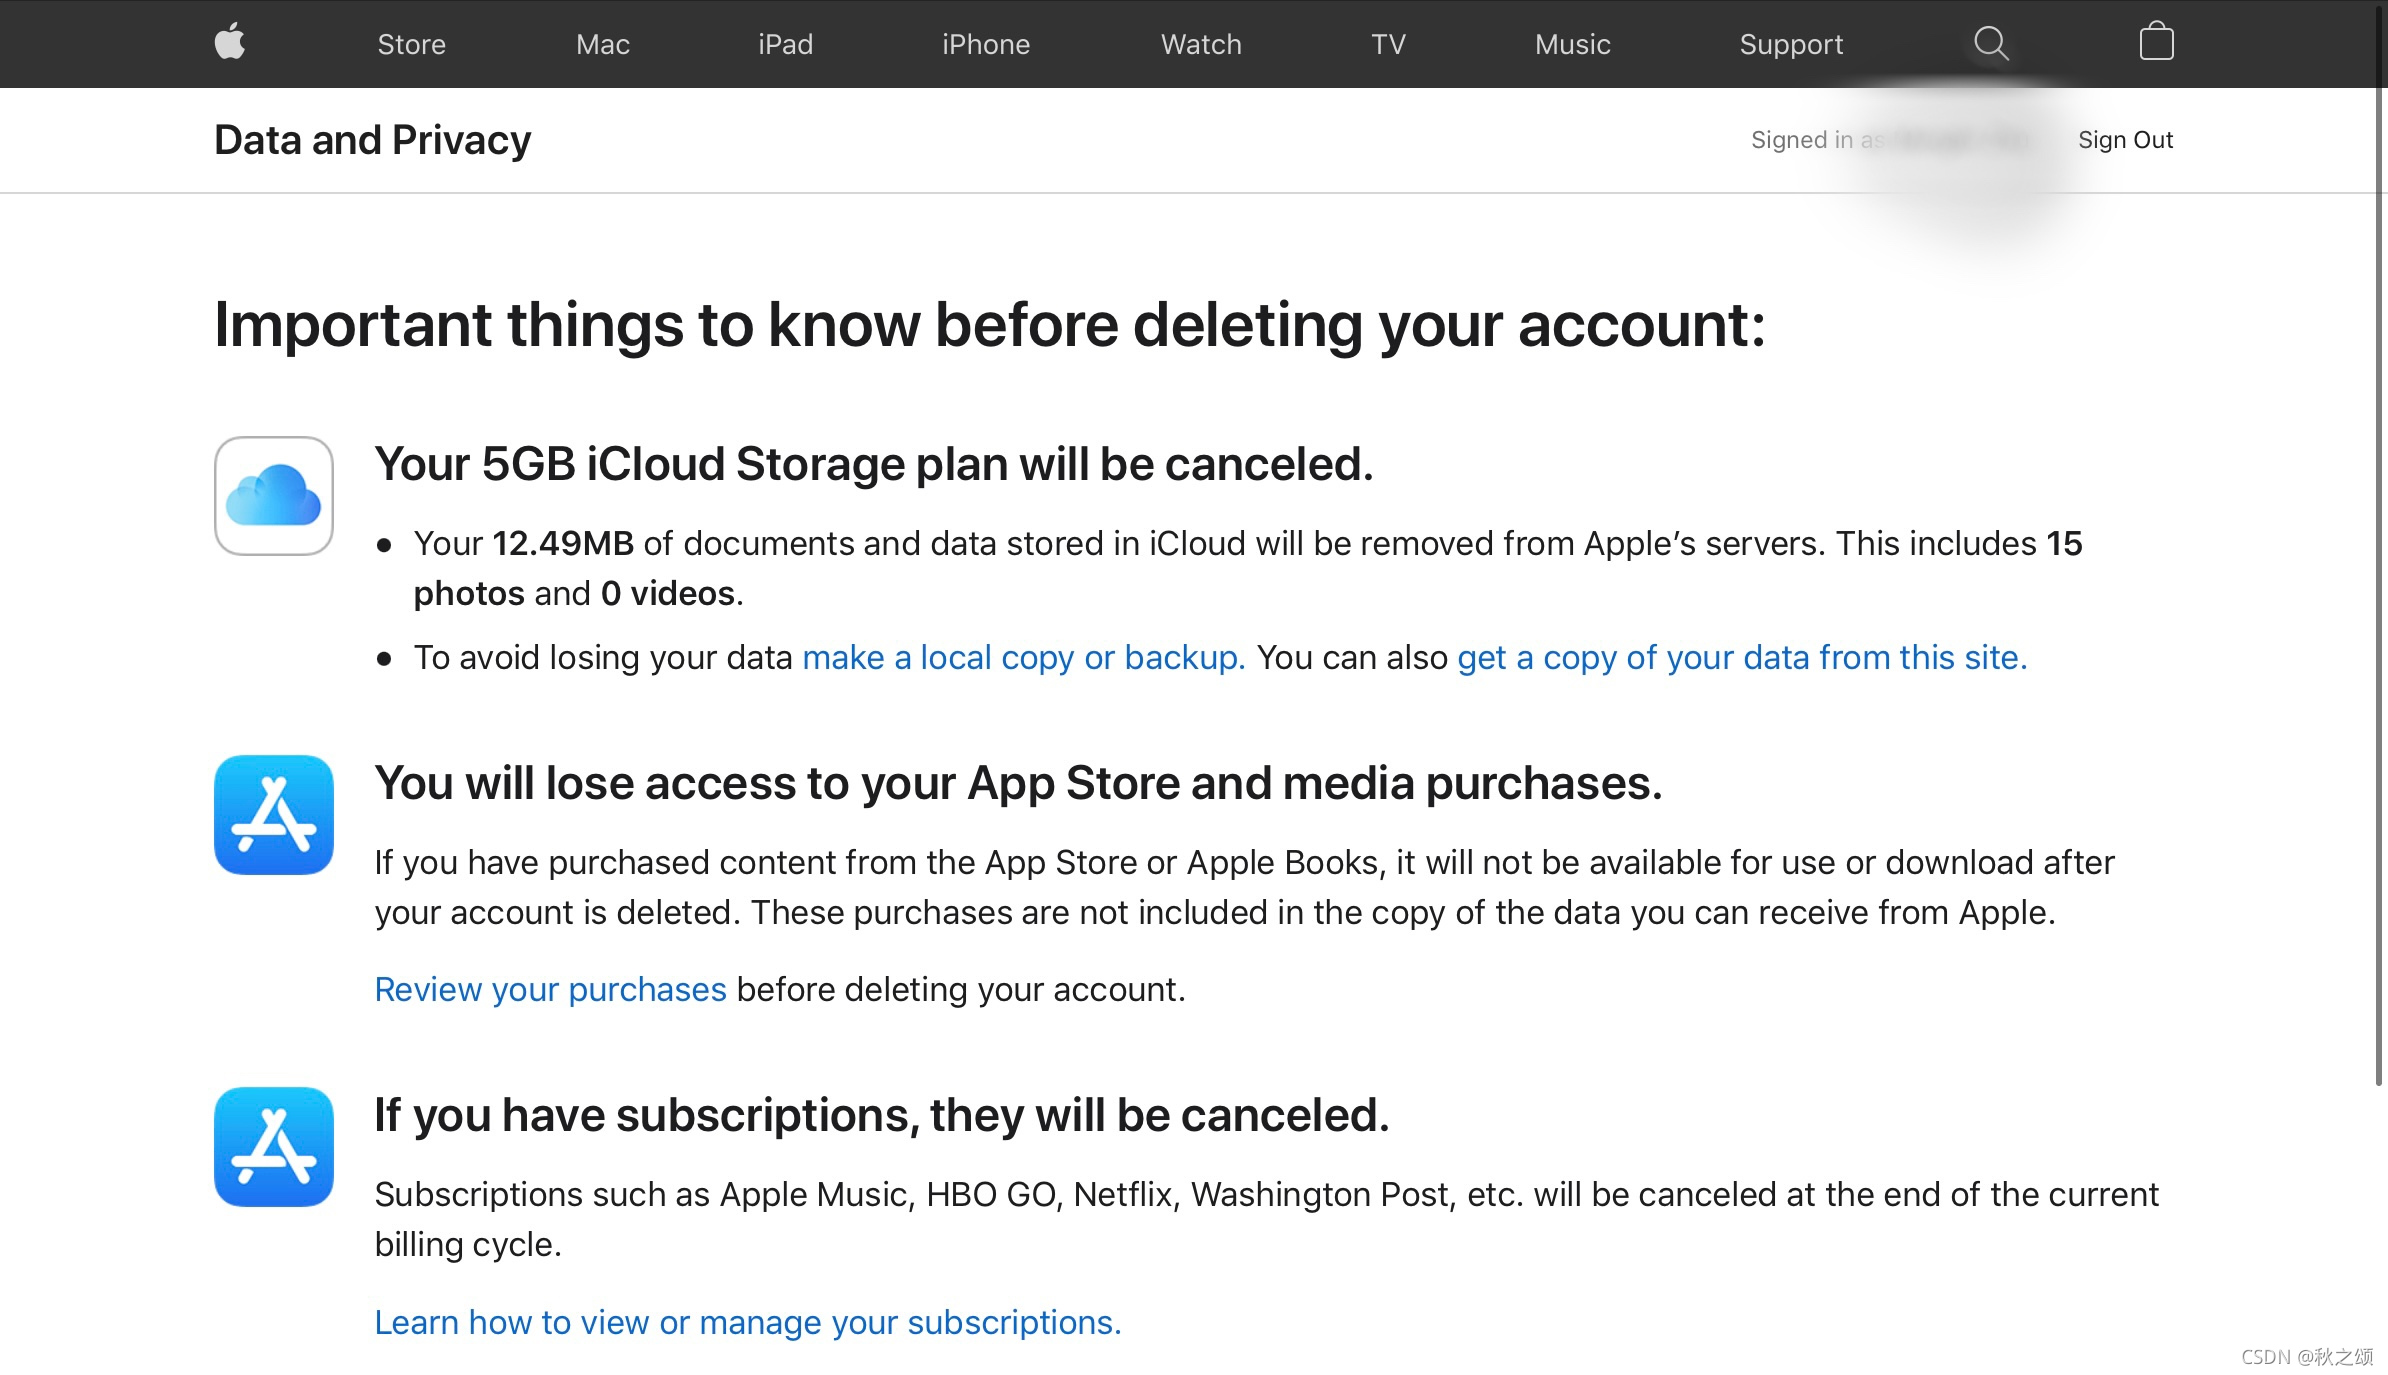The width and height of the screenshot is (2388, 1375).
Task: Visit the Support section
Action: (x=1790, y=44)
